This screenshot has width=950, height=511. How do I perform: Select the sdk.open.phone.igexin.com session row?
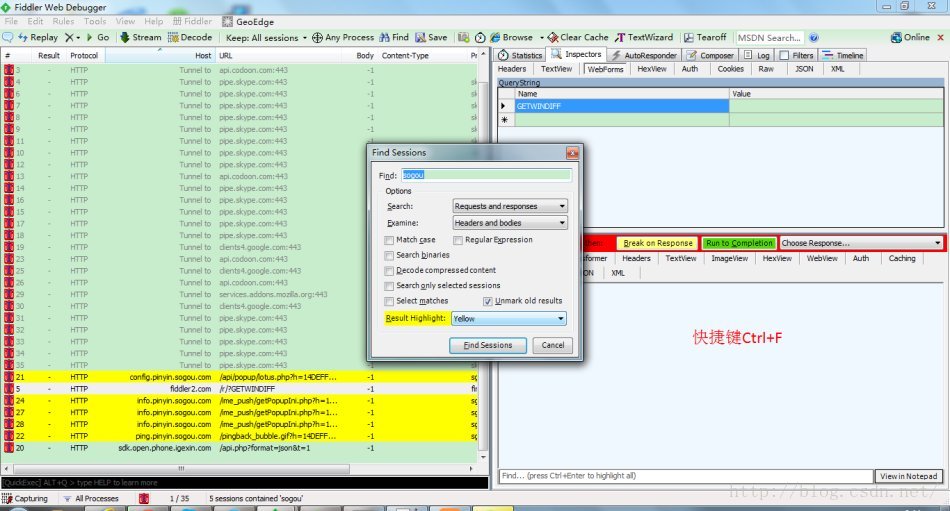tap(241, 448)
